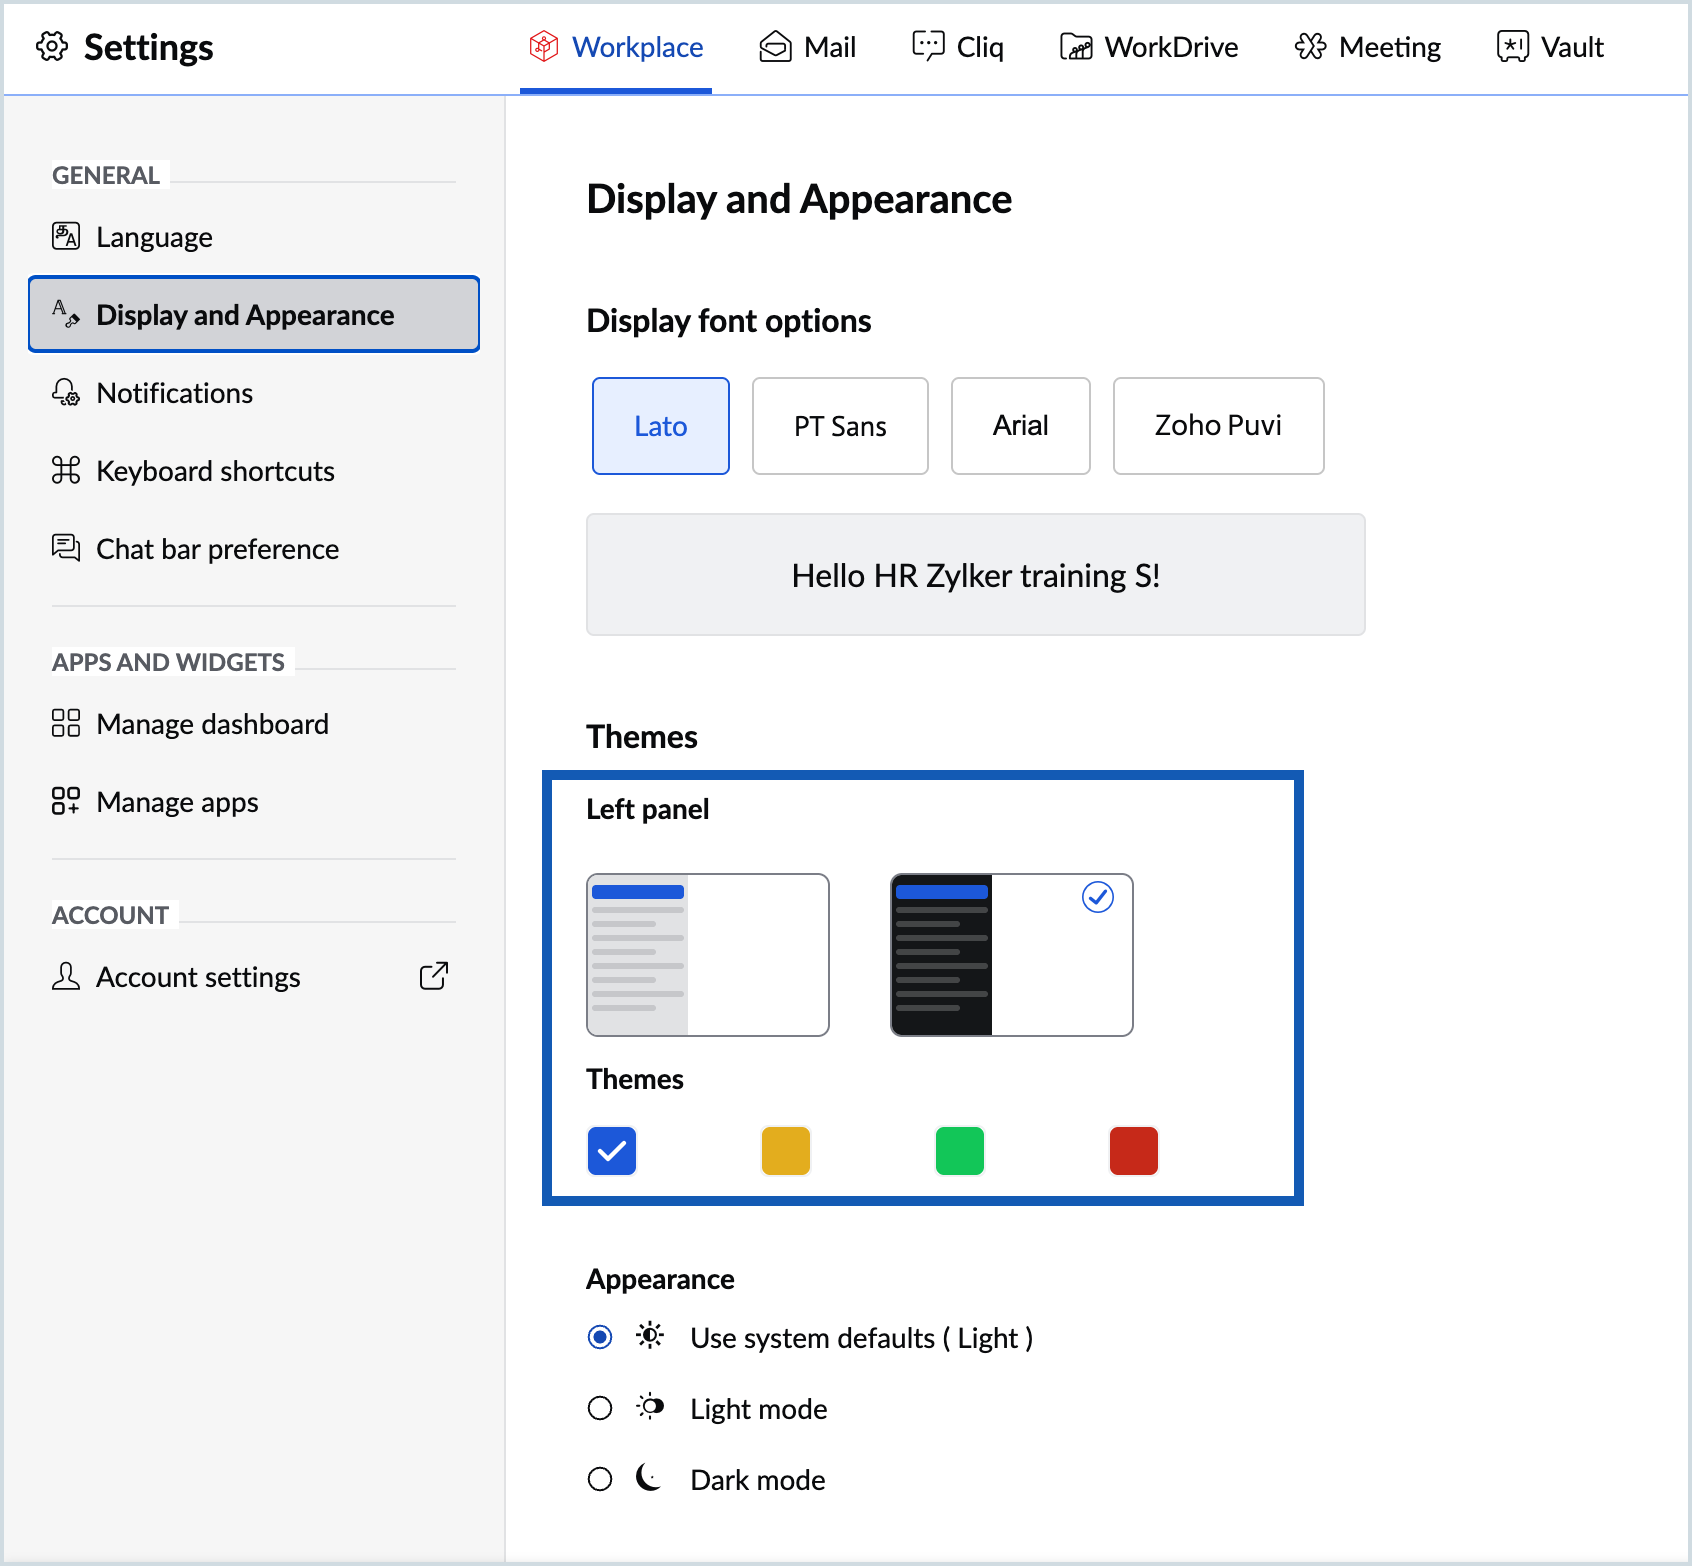The height and width of the screenshot is (1566, 1692).
Task: Click the Display and Appearance sidebar item
Action: coord(254,314)
